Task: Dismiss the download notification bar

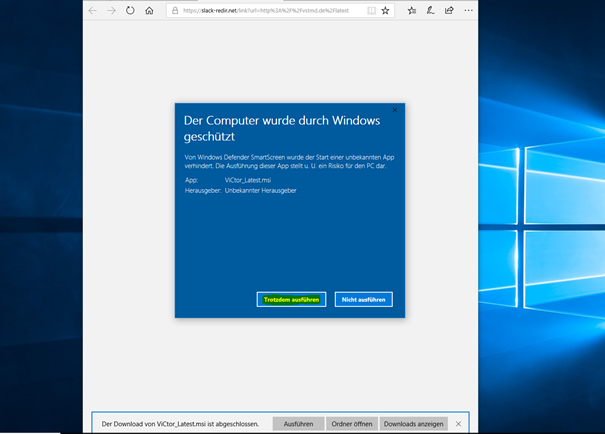Action: 459,424
